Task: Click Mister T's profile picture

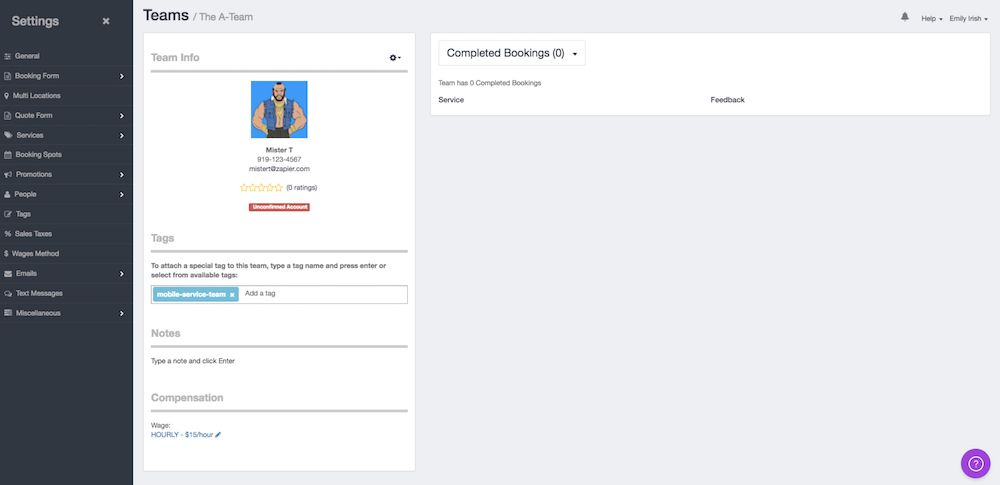Action: [x=279, y=109]
